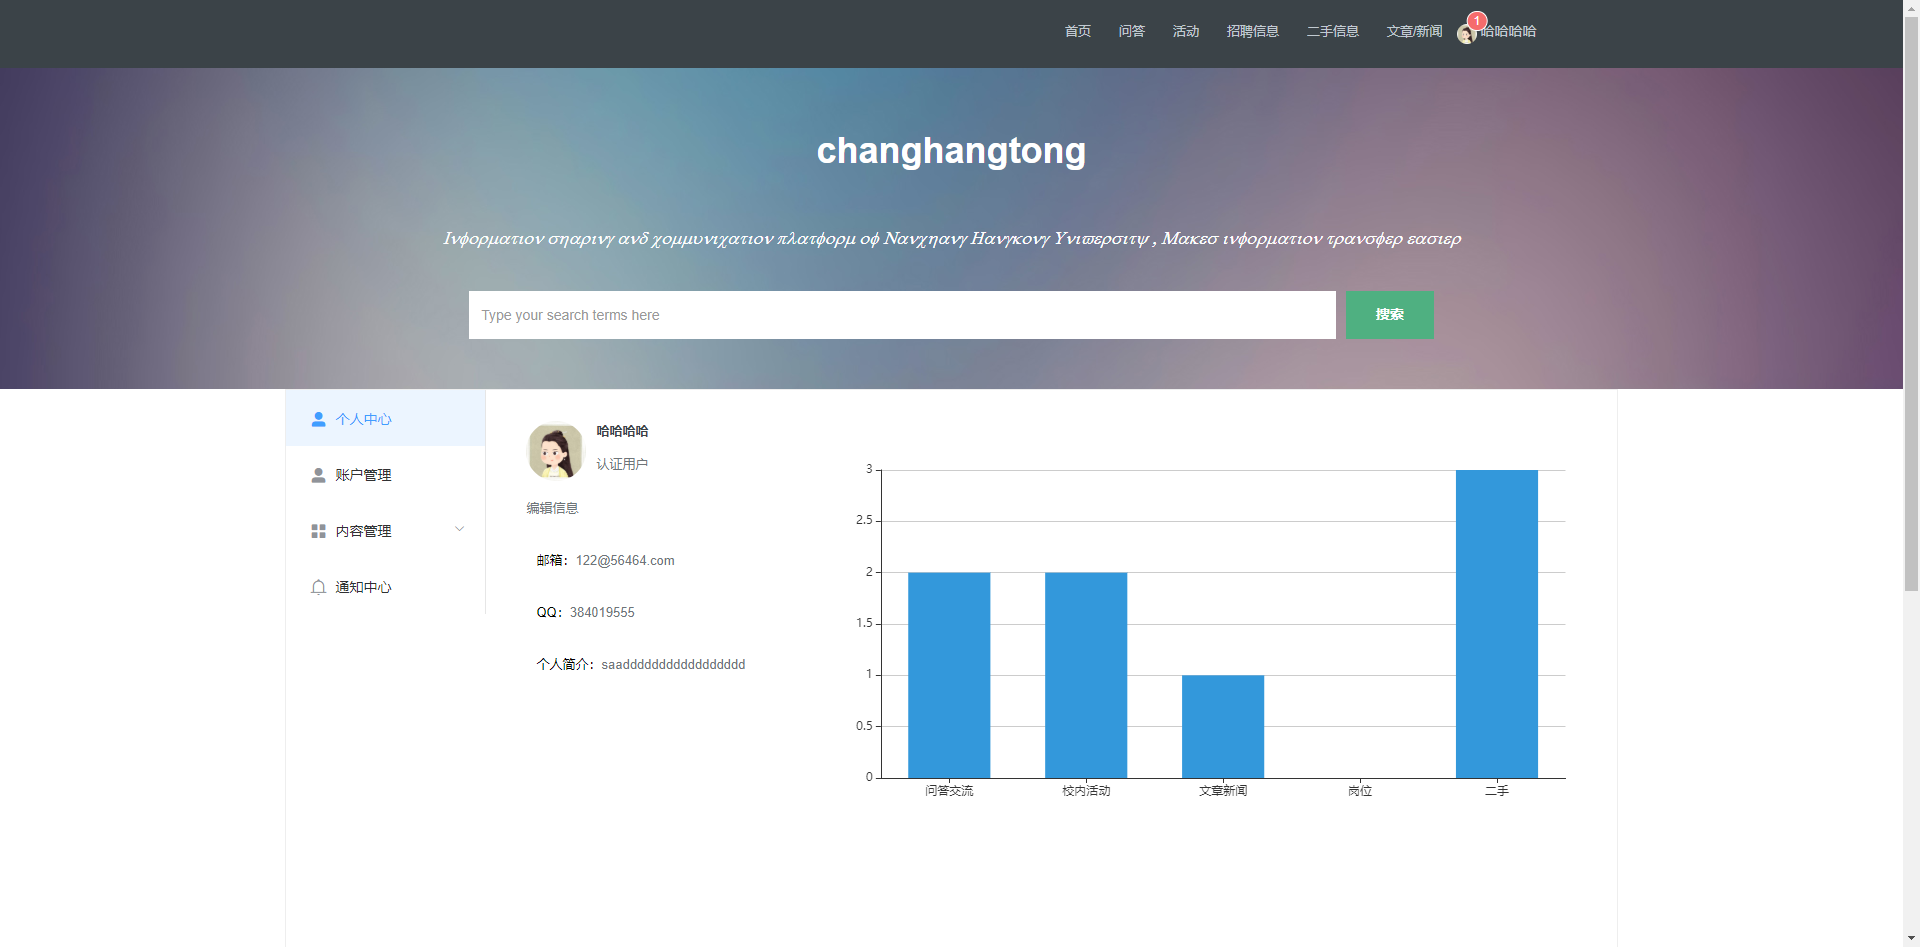Click the changhangtong site title

point(951,151)
